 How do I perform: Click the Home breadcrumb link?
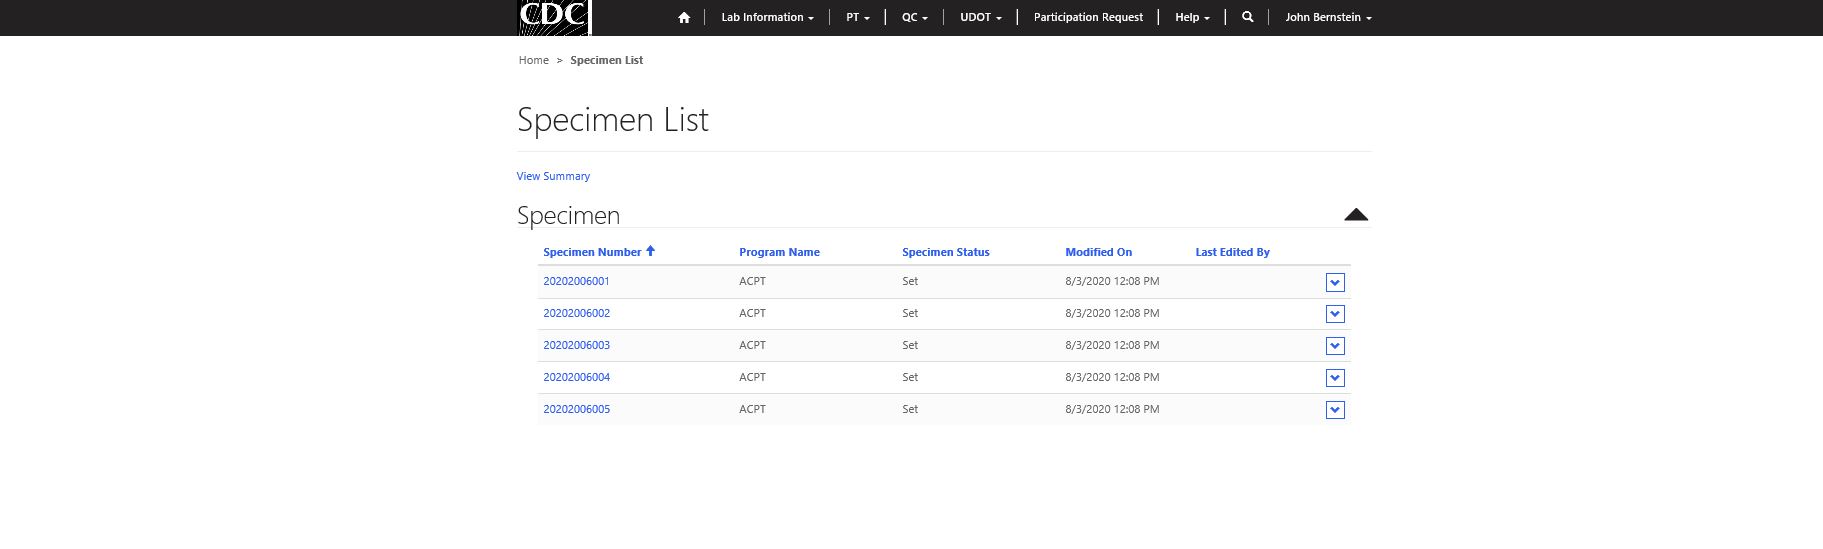pos(533,60)
